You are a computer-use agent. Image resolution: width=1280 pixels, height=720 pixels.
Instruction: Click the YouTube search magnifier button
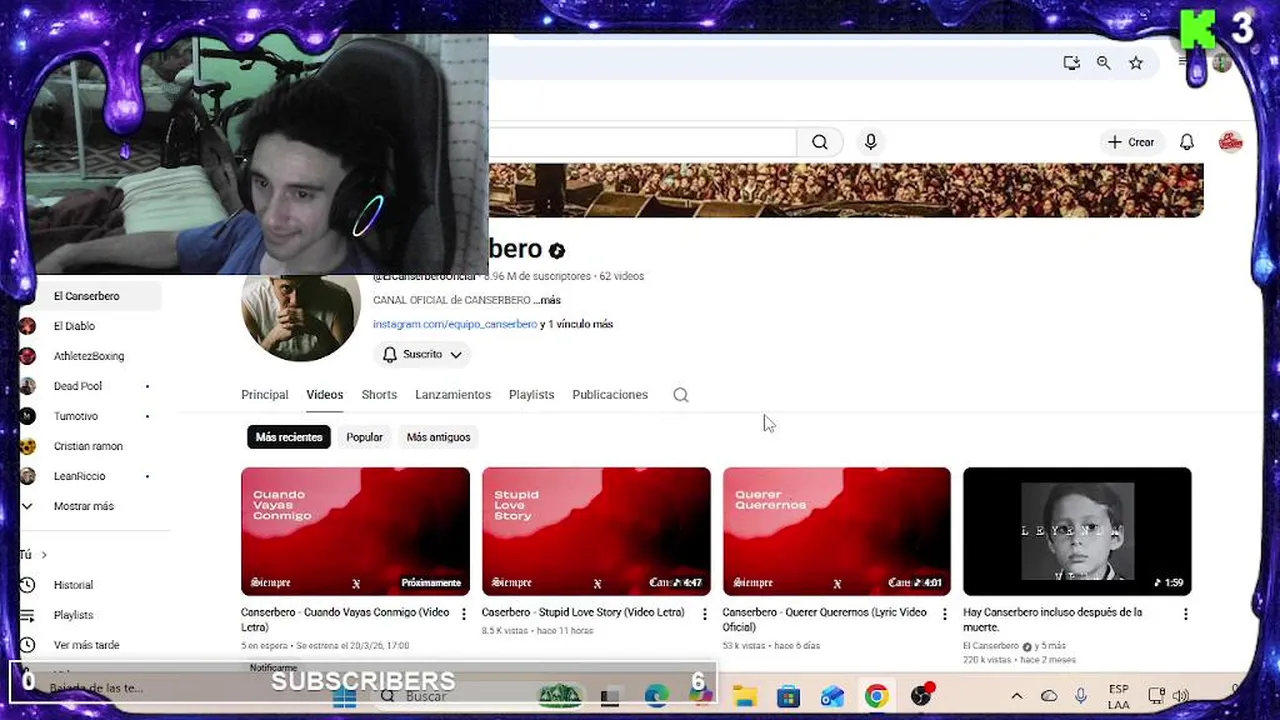pos(819,142)
